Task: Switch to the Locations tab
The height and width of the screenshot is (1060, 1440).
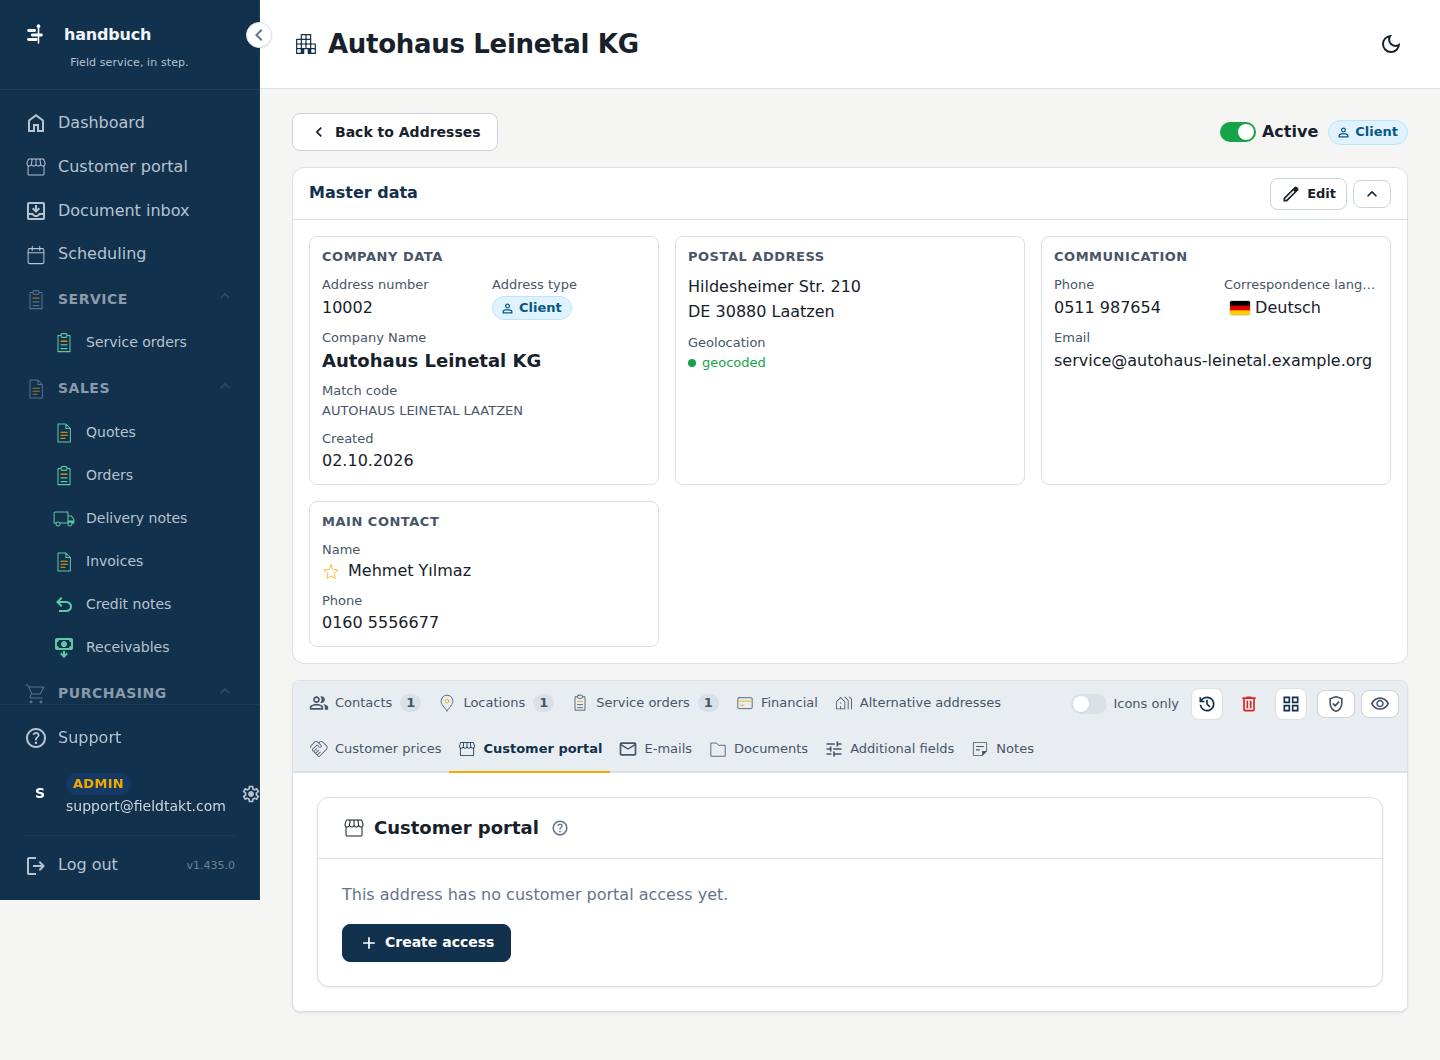Action: 496,703
